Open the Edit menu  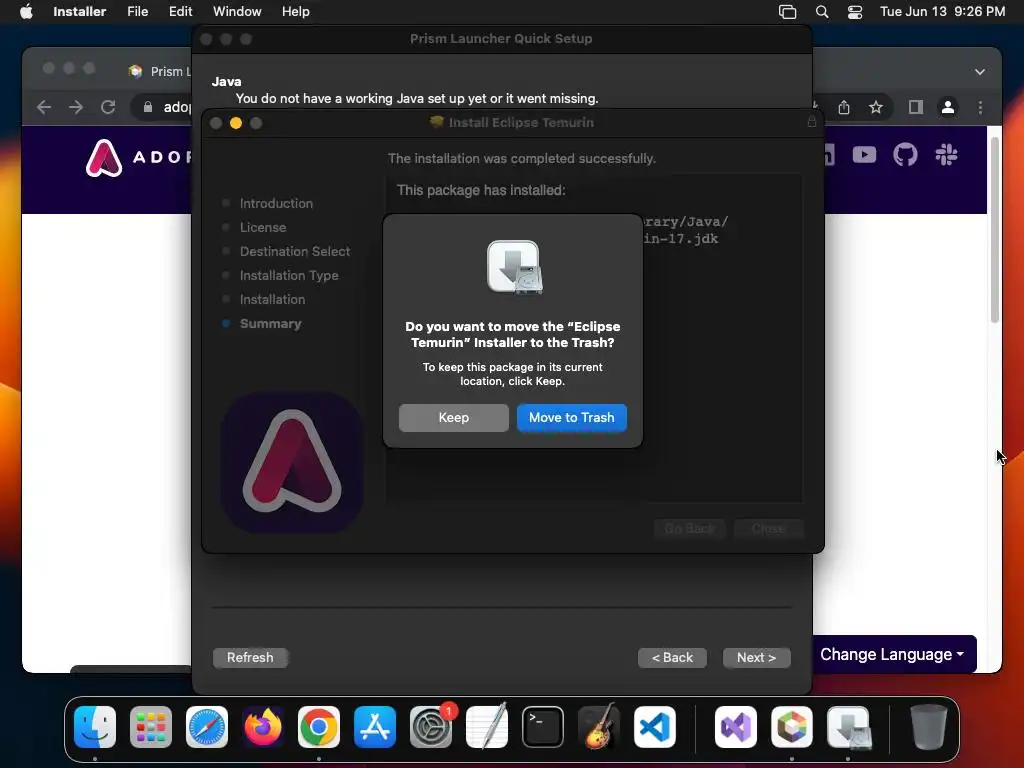180,11
